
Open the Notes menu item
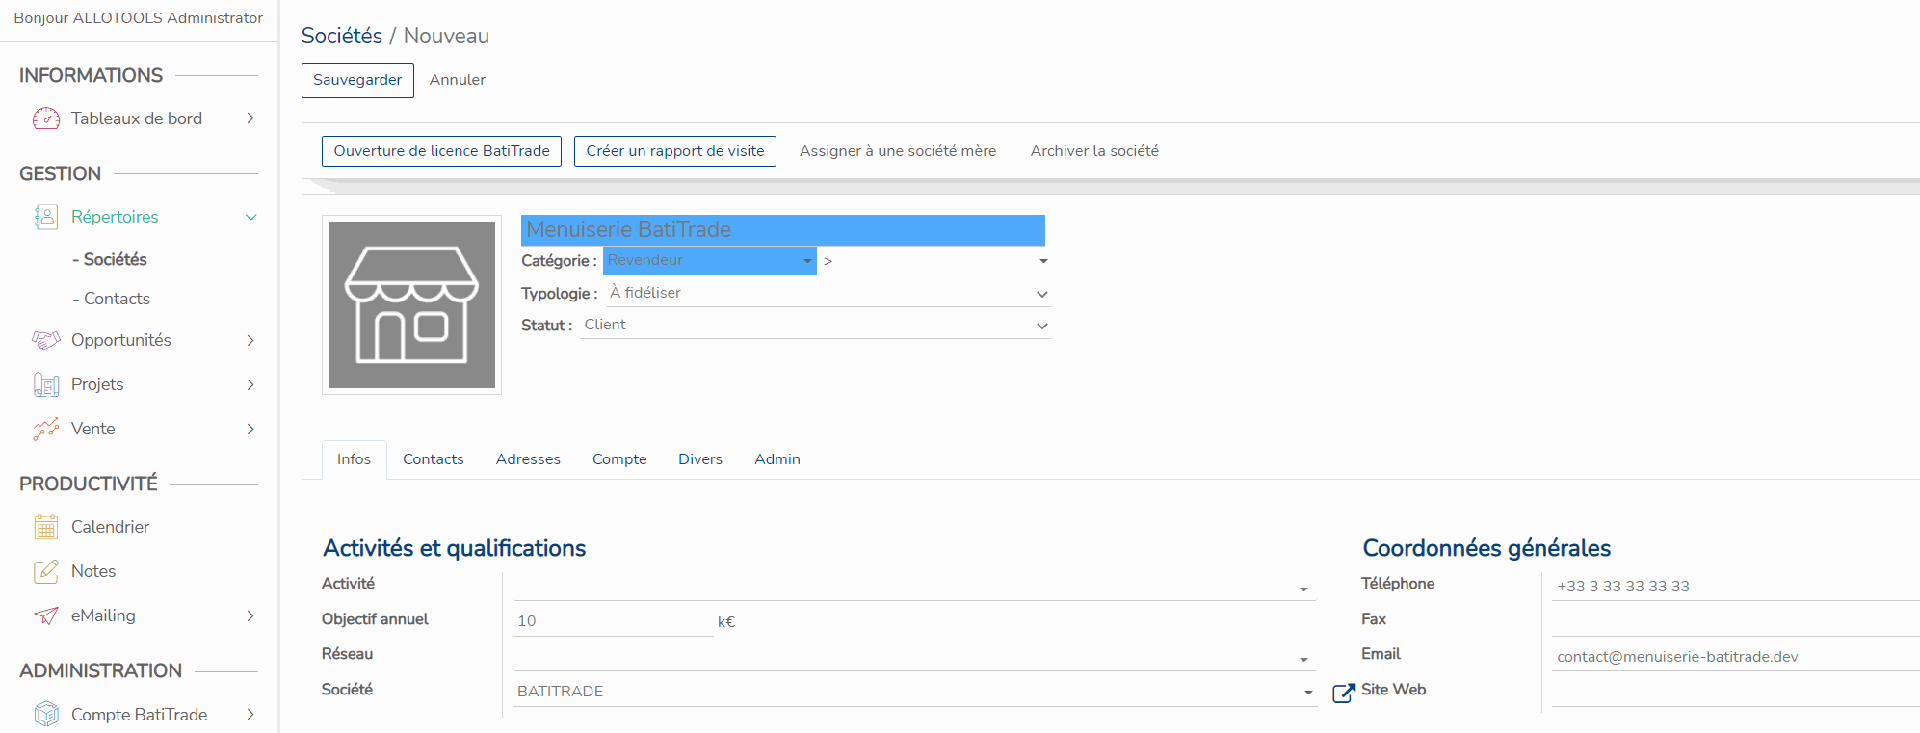coord(93,571)
